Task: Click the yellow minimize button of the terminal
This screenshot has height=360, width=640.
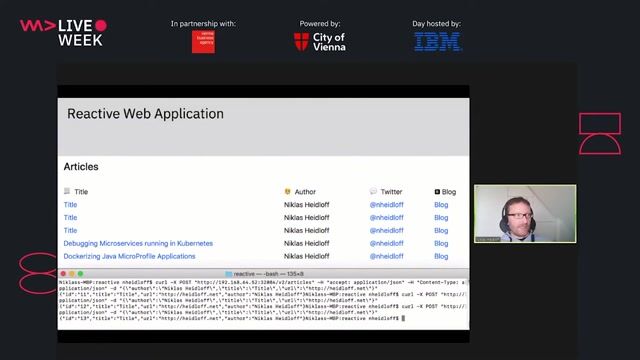Action: (72, 274)
